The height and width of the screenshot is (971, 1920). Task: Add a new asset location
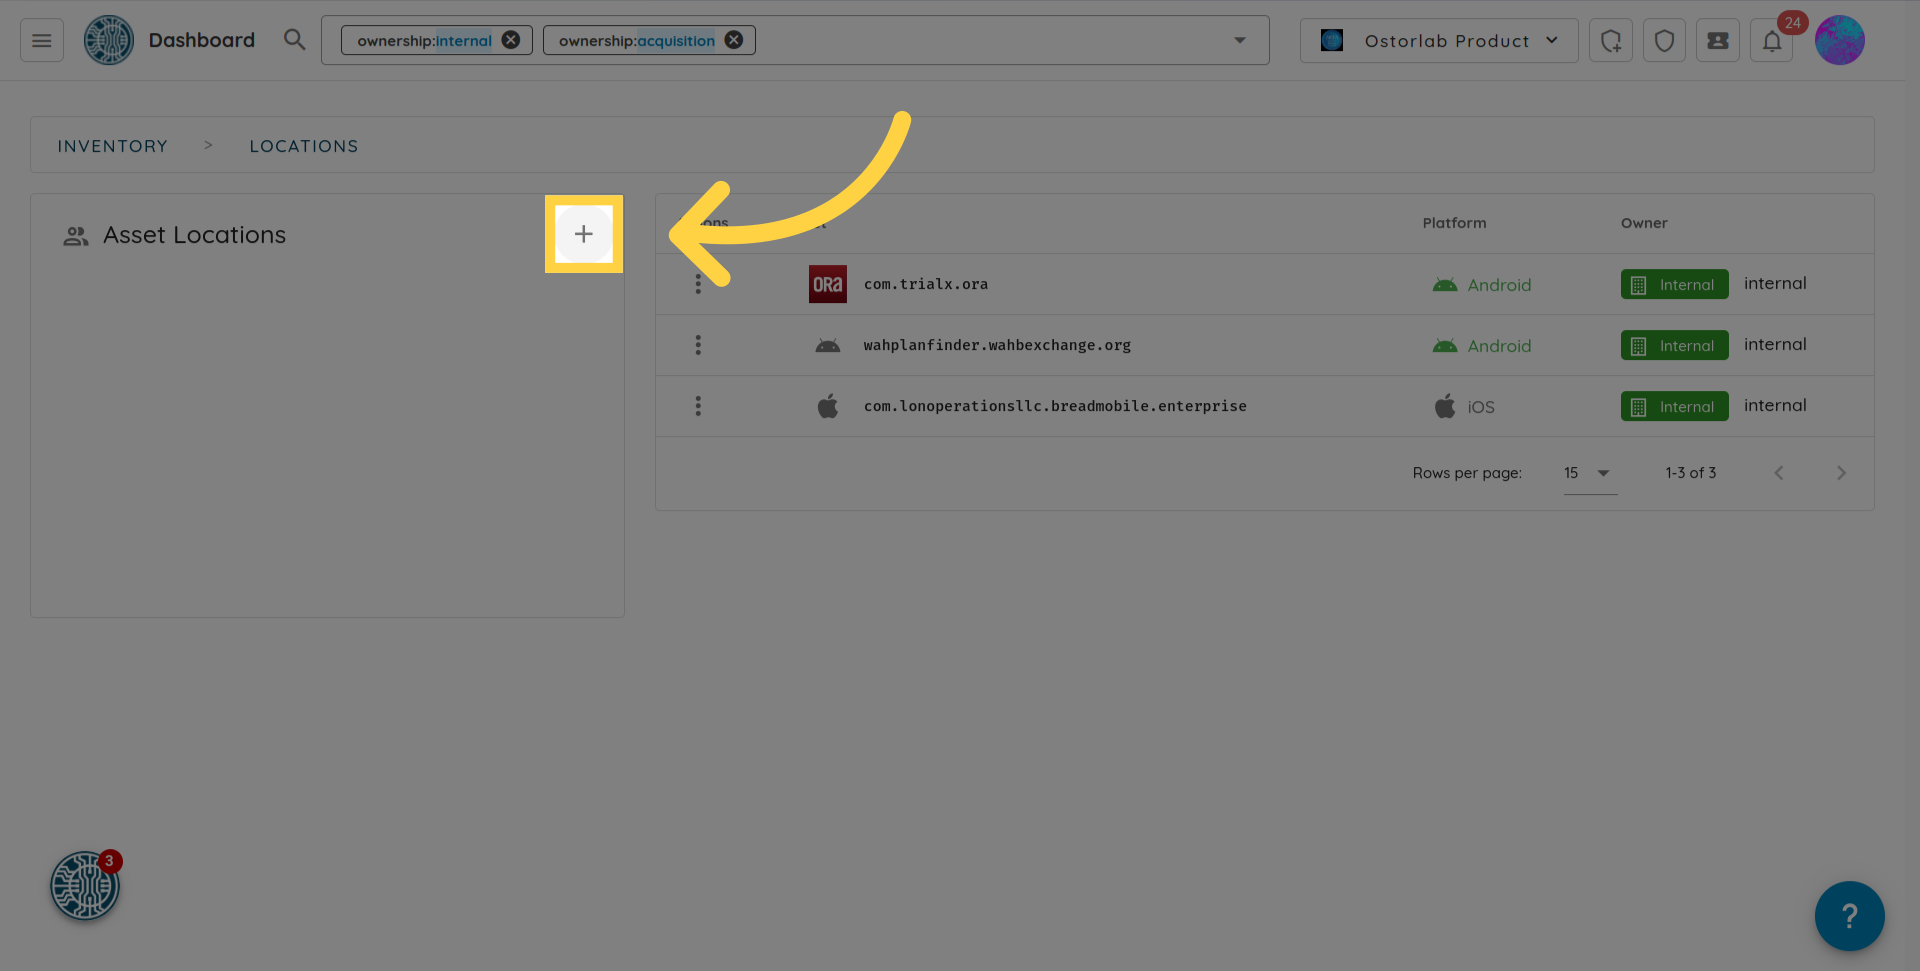[x=583, y=234]
